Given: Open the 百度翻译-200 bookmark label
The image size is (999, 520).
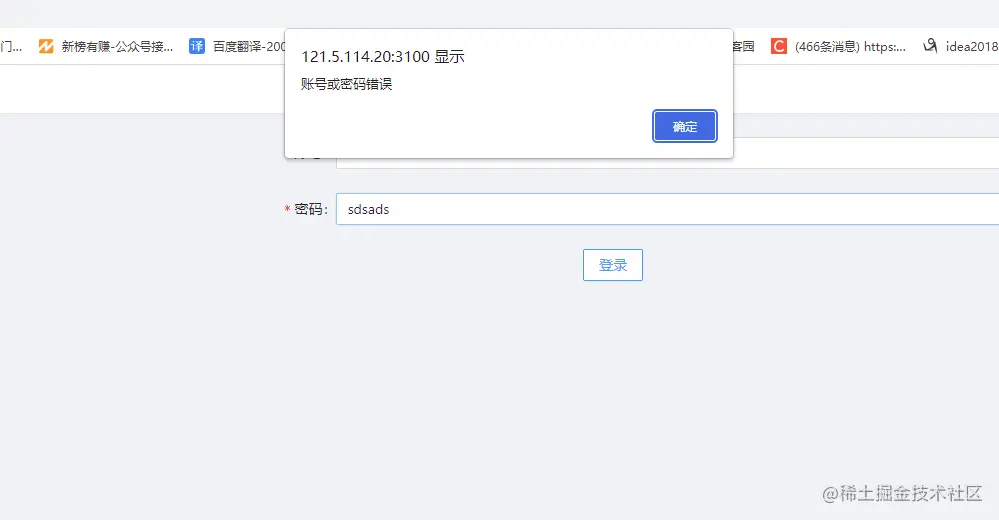Looking at the screenshot, I should coord(248,47).
